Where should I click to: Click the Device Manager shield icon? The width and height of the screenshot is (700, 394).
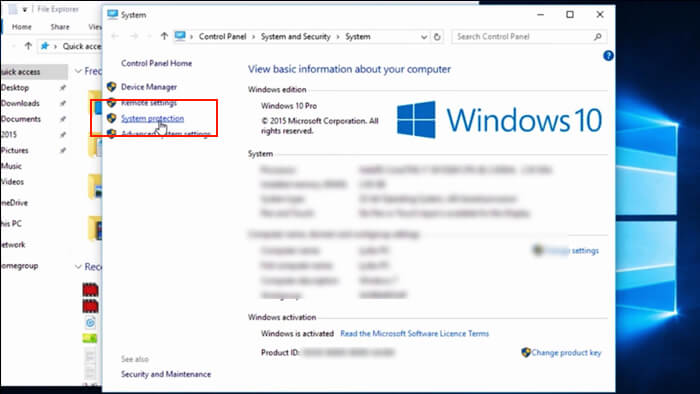(112, 87)
